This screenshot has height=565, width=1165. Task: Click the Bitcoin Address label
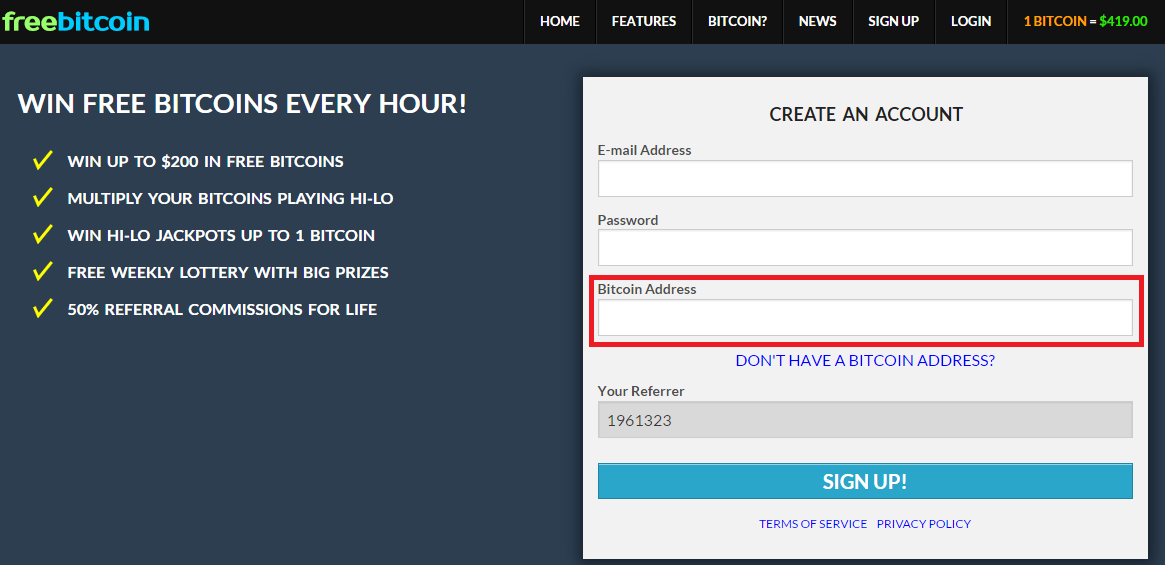click(x=647, y=289)
